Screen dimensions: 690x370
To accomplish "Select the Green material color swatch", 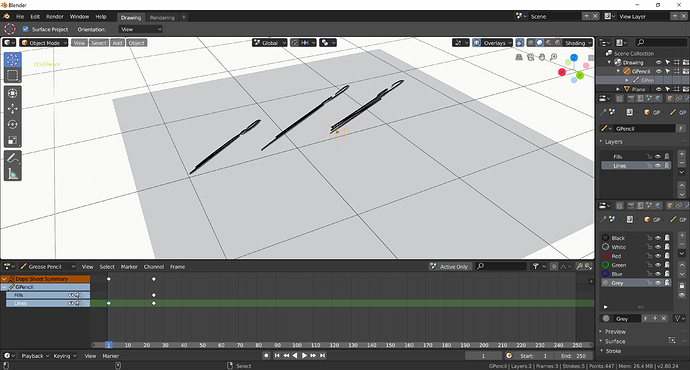I will click(x=606, y=265).
